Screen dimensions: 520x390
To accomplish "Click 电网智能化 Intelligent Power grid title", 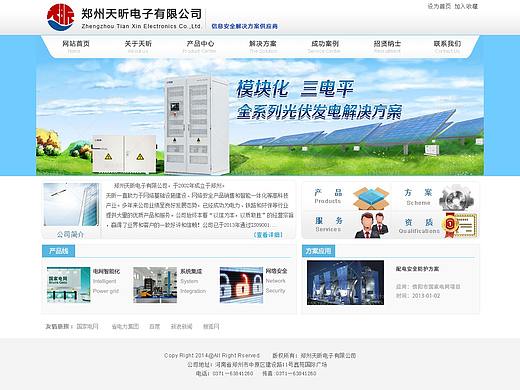I will click(106, 281).
